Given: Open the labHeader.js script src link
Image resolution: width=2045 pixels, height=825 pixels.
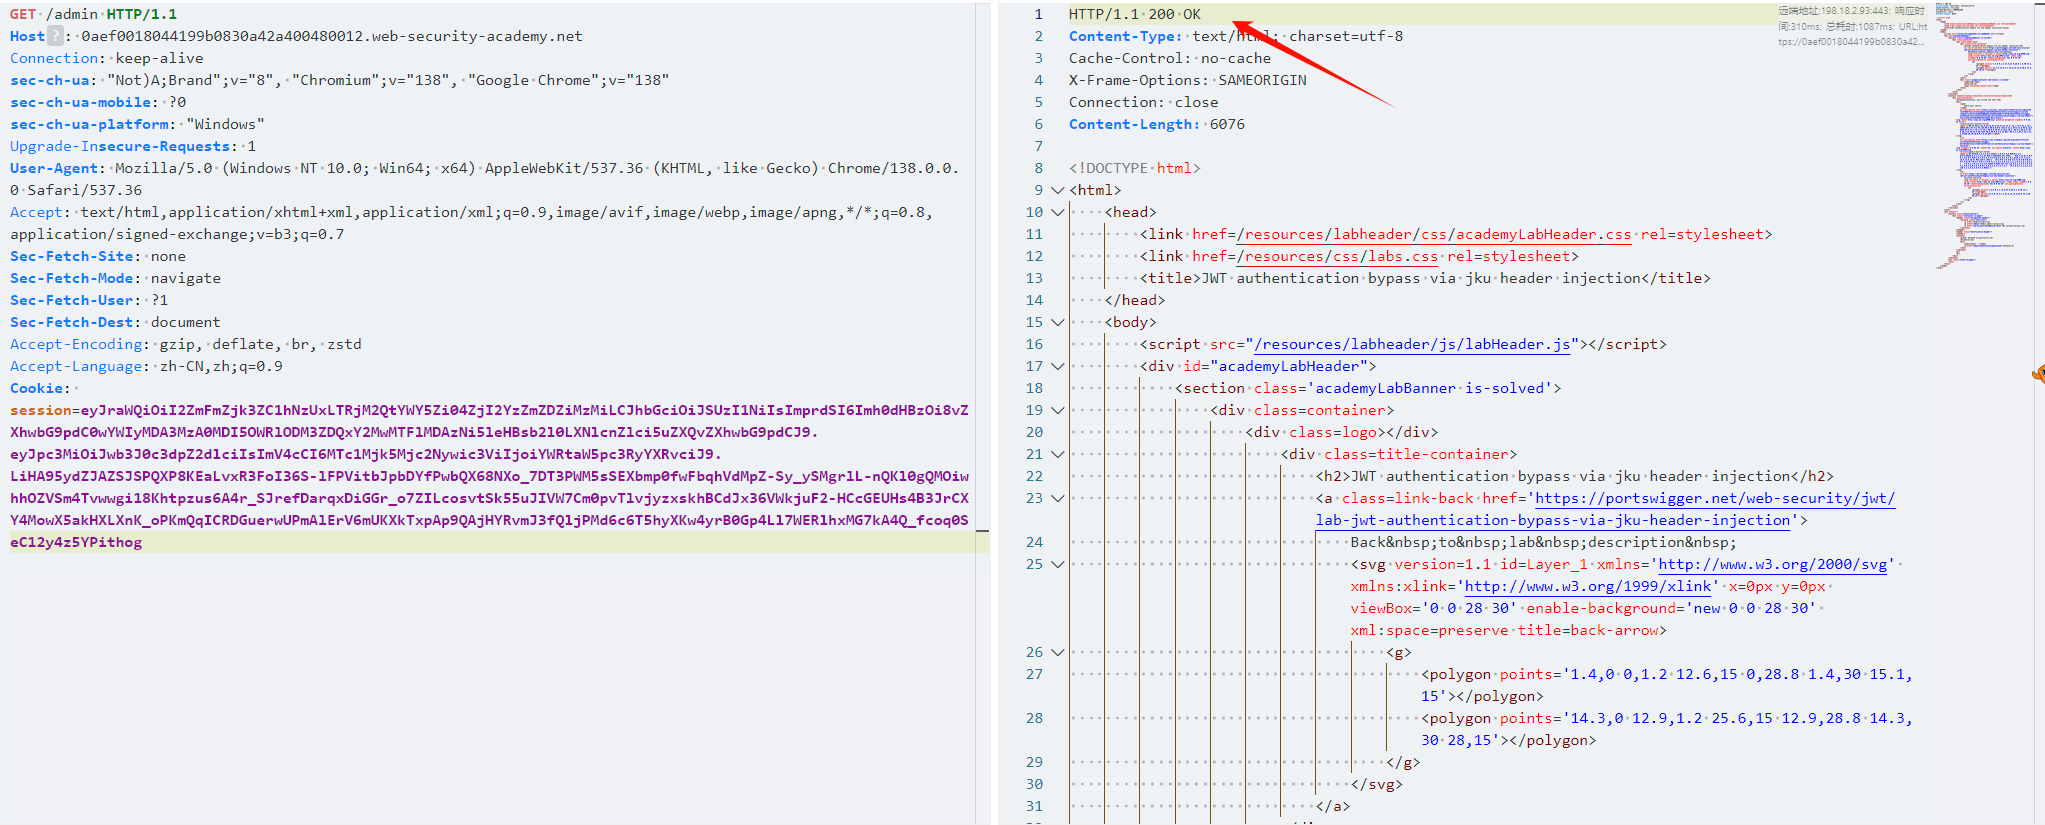Looking at the screenshot, I should [1412, 344].
